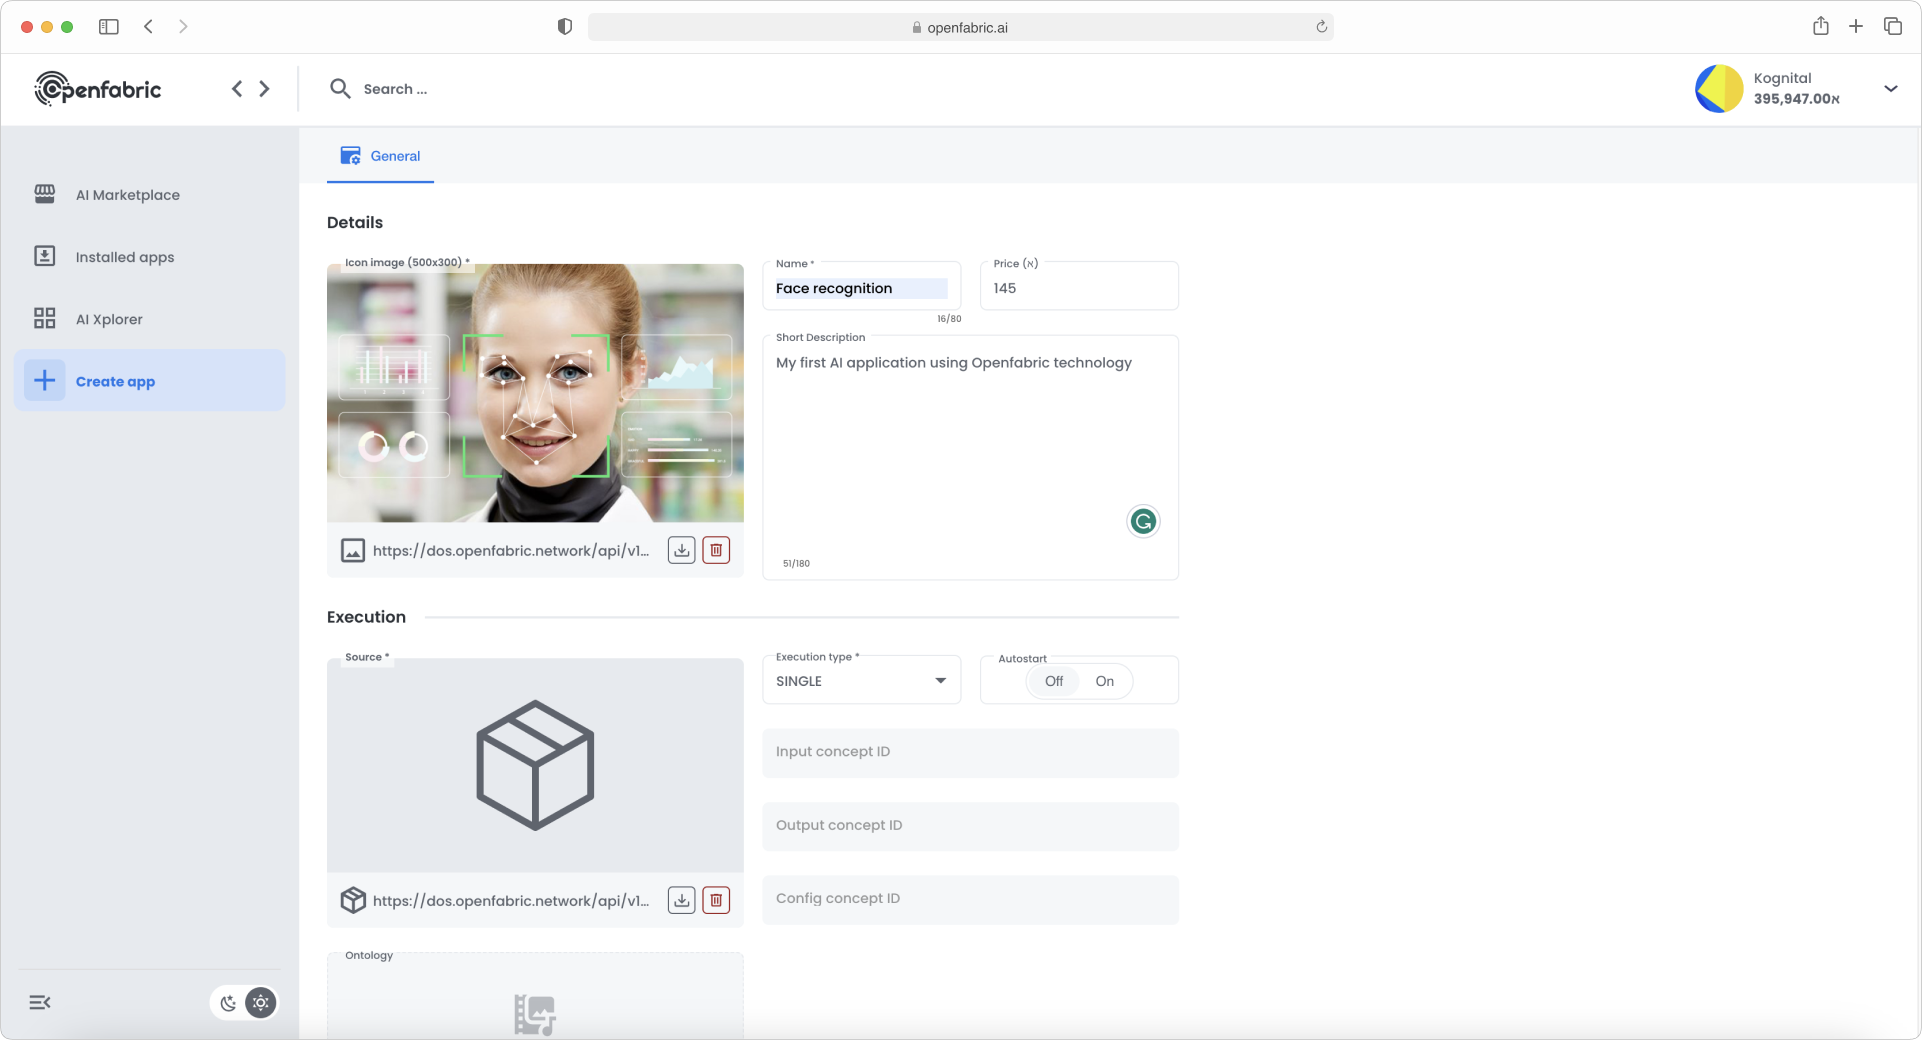The width and height of the screenshot is (1922, 1040).
Task: Expand the Kognital account dropdown chevron
Action: [x=1891, y=89]
